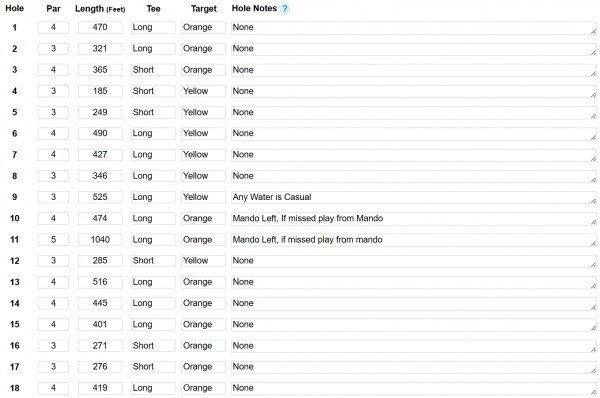The width and height of the screenshot is (600, 398).
Task: Click the Tee field for hole 3
Action: pos(153,70)
